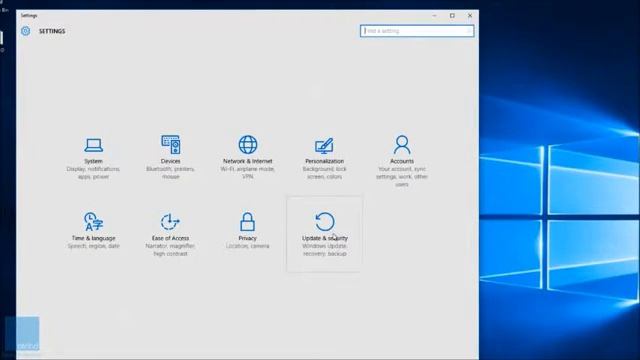Image resolution: width=640 pixels, height=360 pixels.
Task: Click 'Location, camera' description text
Action: pos(247,246)
